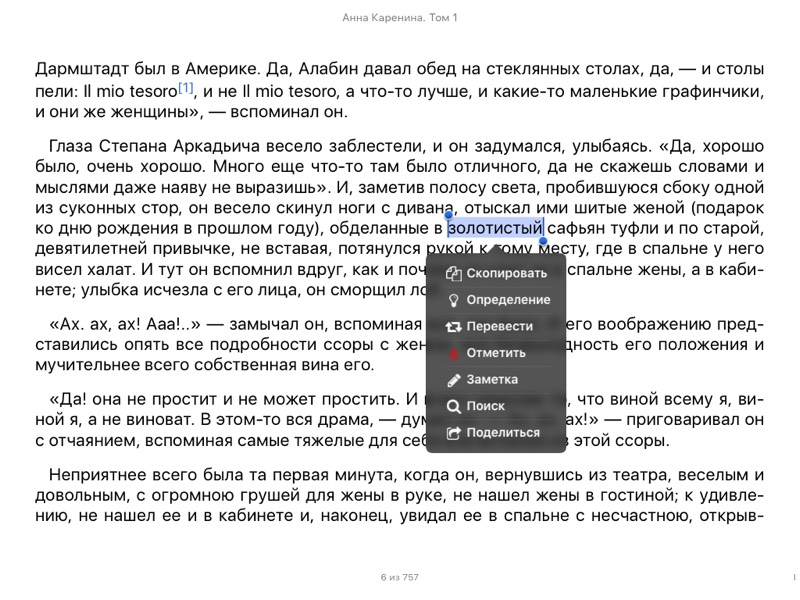The width and height of the screenshot is (800, 600).
Task: Click the start selection handle above золотистый
Action: pos(448,214)
